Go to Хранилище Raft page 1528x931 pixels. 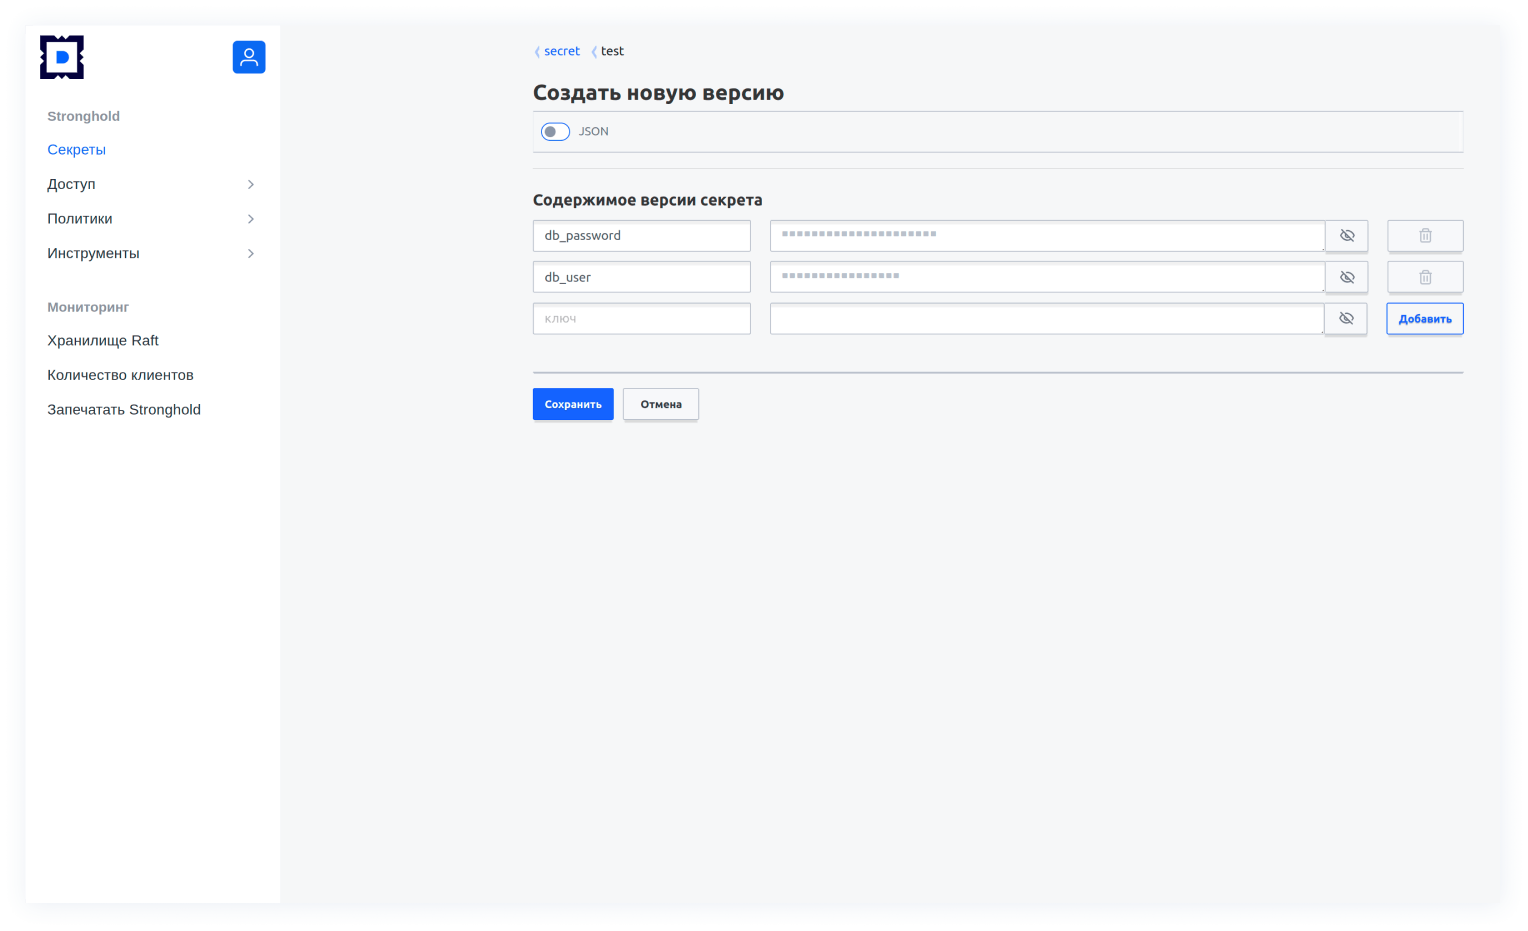[x=103, y=341]
